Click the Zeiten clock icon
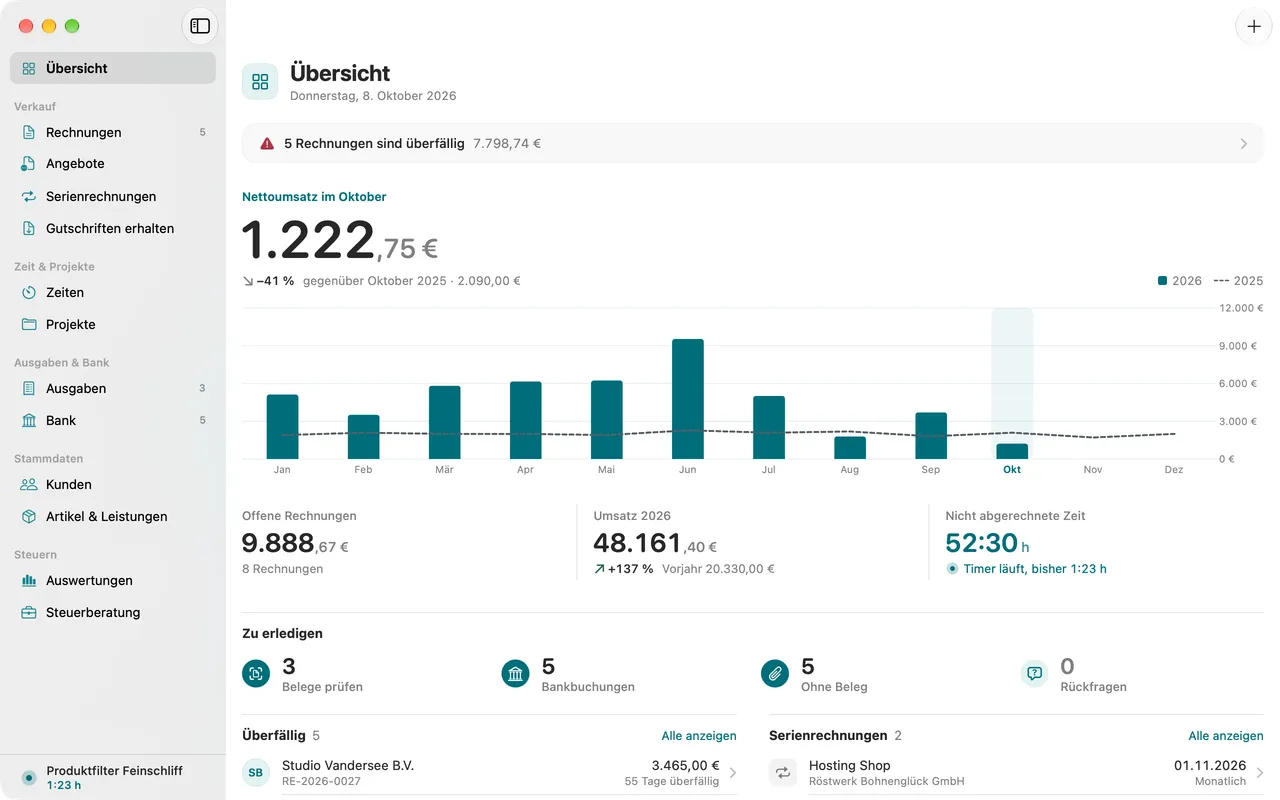 [x=29, y=292]
